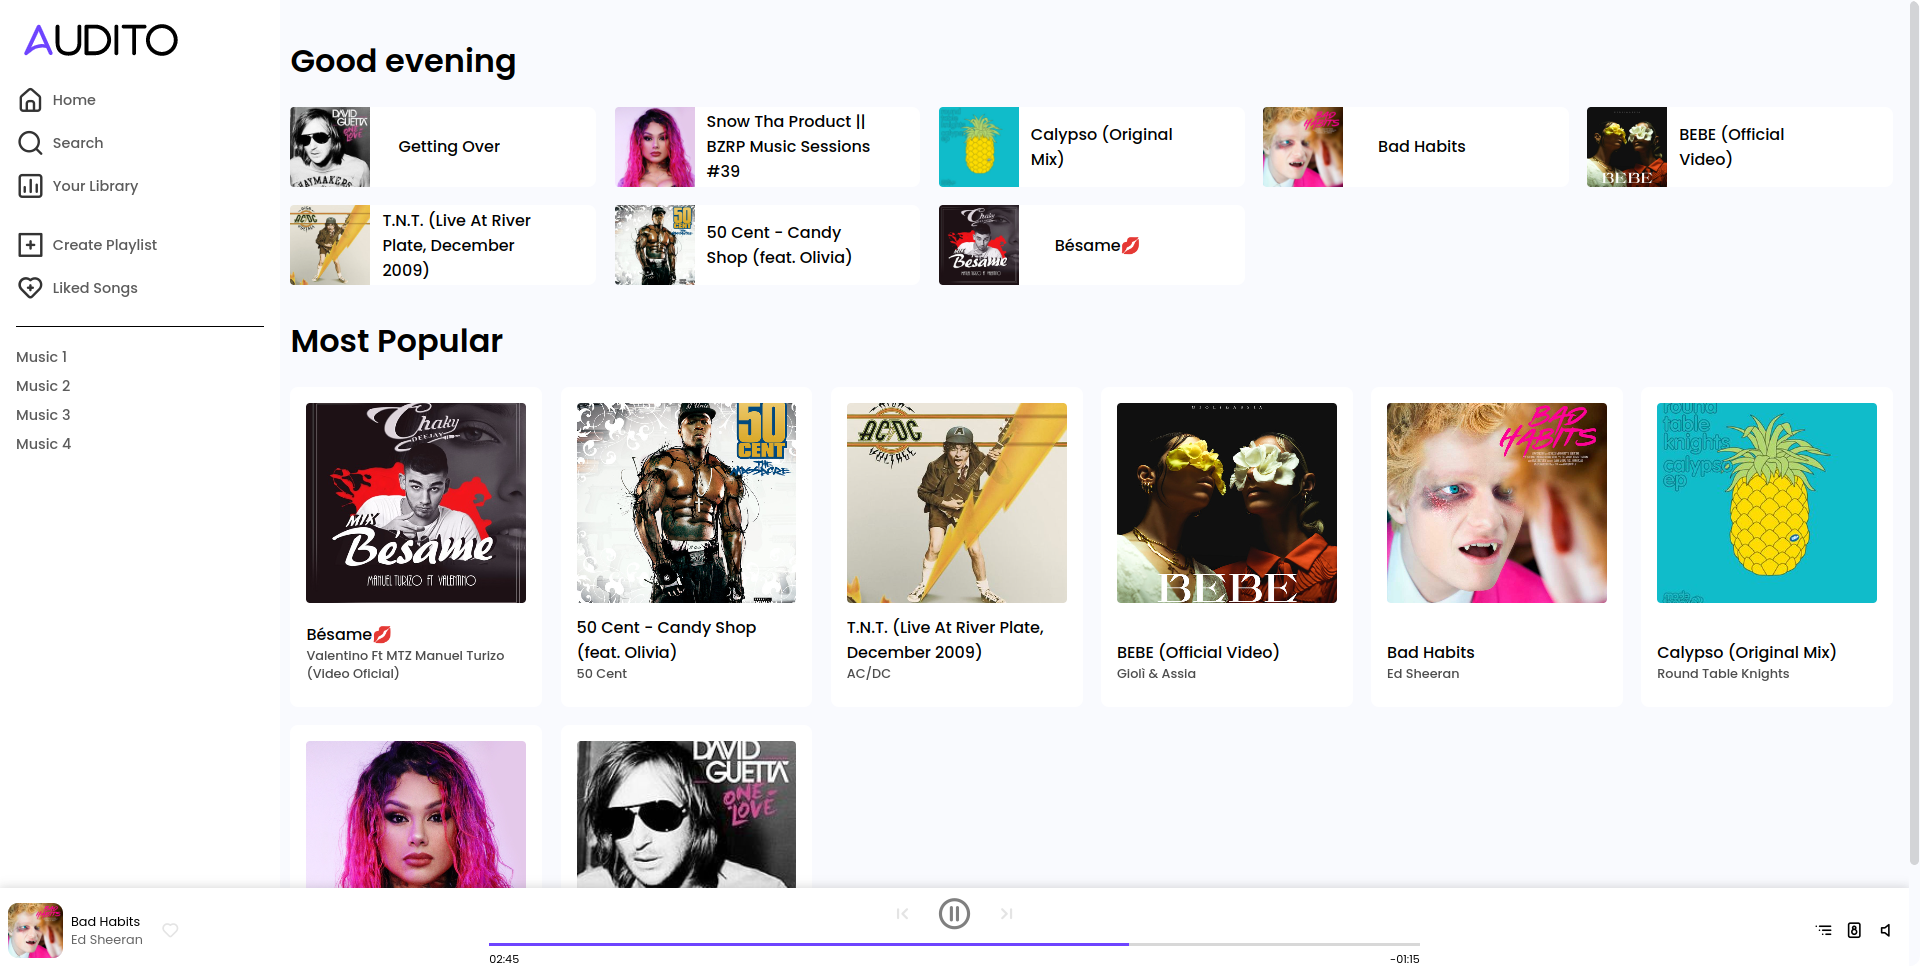Open the Search magnifier icon

[31, 143]
